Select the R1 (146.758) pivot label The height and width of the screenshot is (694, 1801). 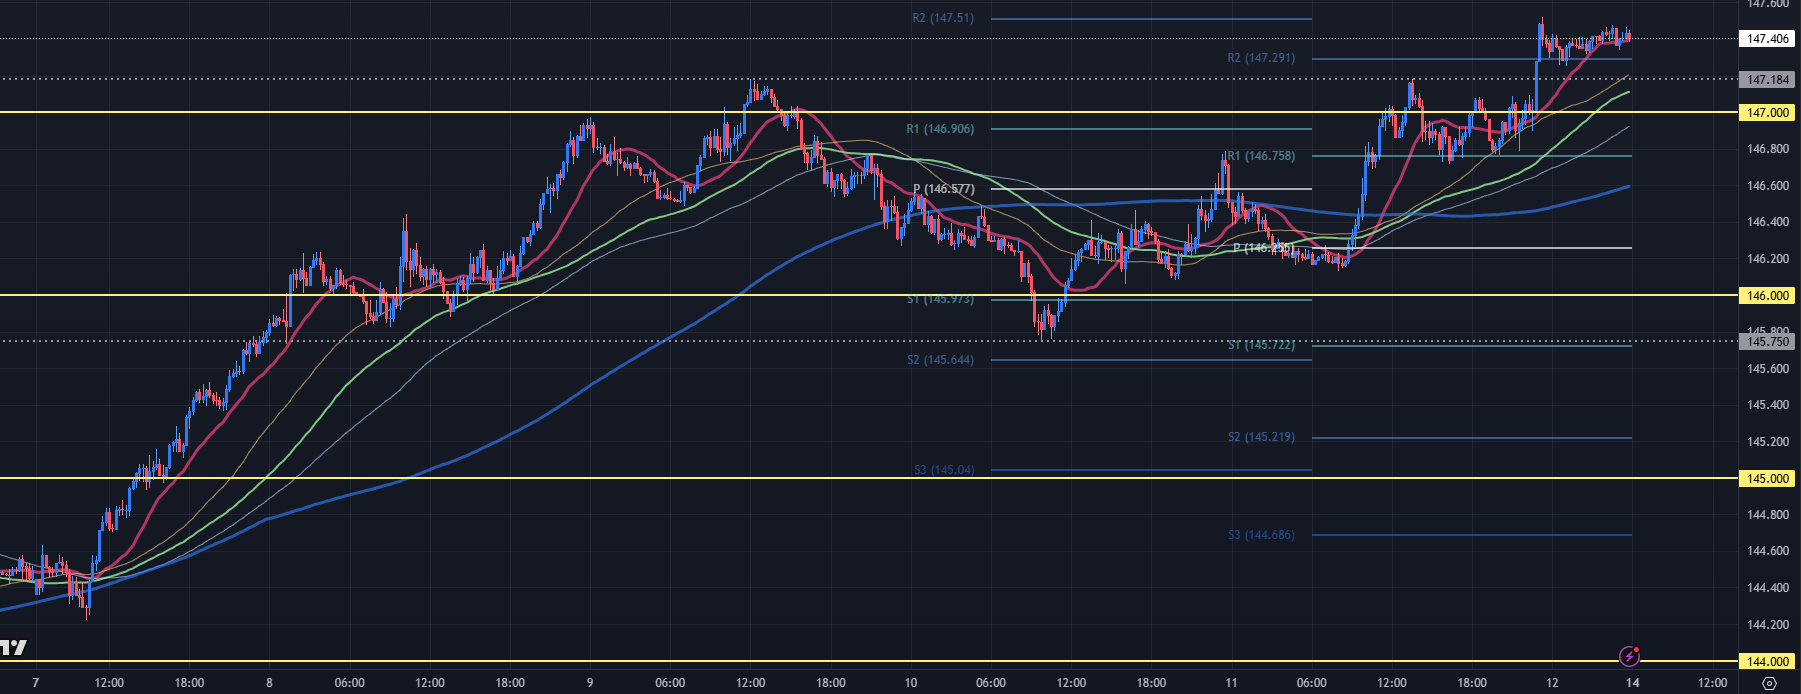click(1261, 156)
